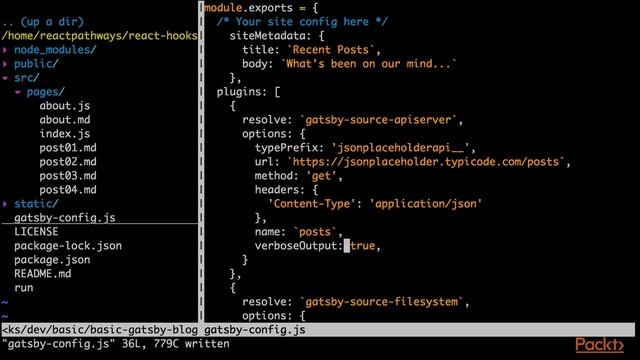The height and width of the screenshot is (360, 640).
Task: Click the 'application/json' value
Action: tap(426, 204)
